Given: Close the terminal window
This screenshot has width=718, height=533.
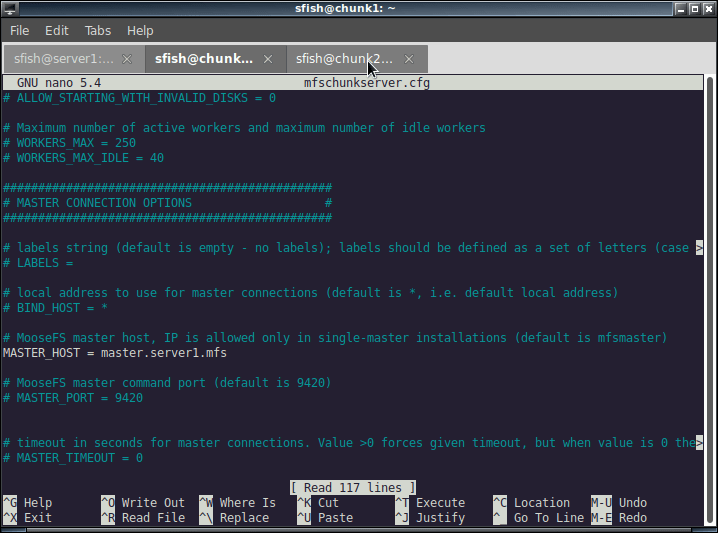Looking at the screenshot, I should pyautogui.click(x=709, y=9).
